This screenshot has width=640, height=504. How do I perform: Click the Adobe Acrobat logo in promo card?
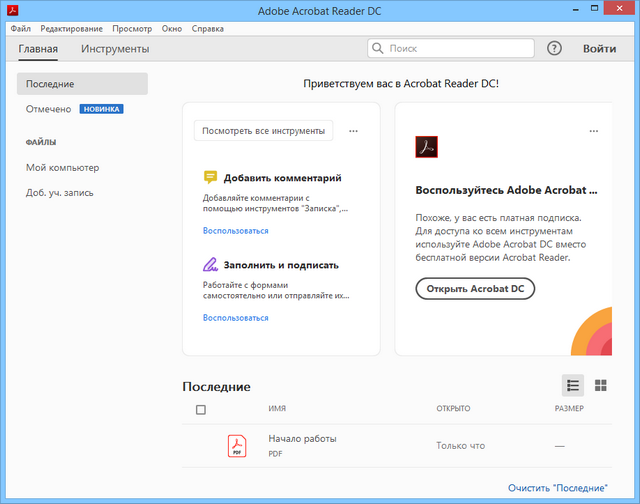[427, 147]
